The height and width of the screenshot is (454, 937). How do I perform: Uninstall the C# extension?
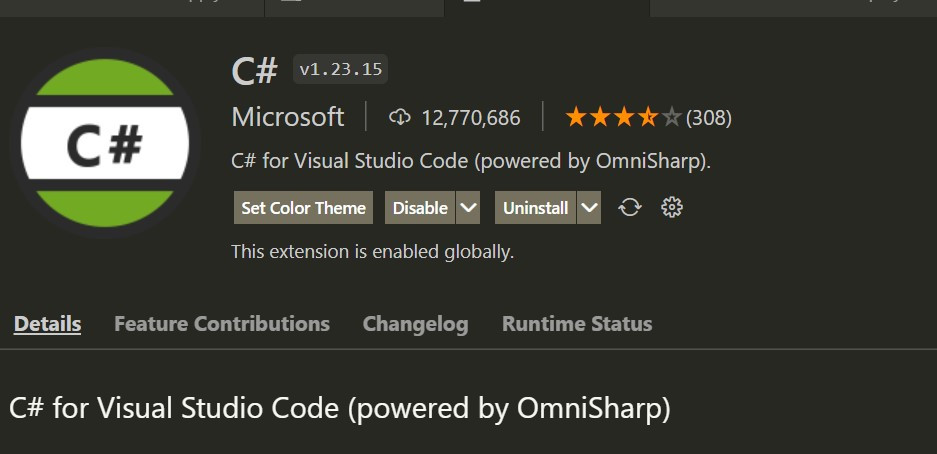tap(535, 208)
